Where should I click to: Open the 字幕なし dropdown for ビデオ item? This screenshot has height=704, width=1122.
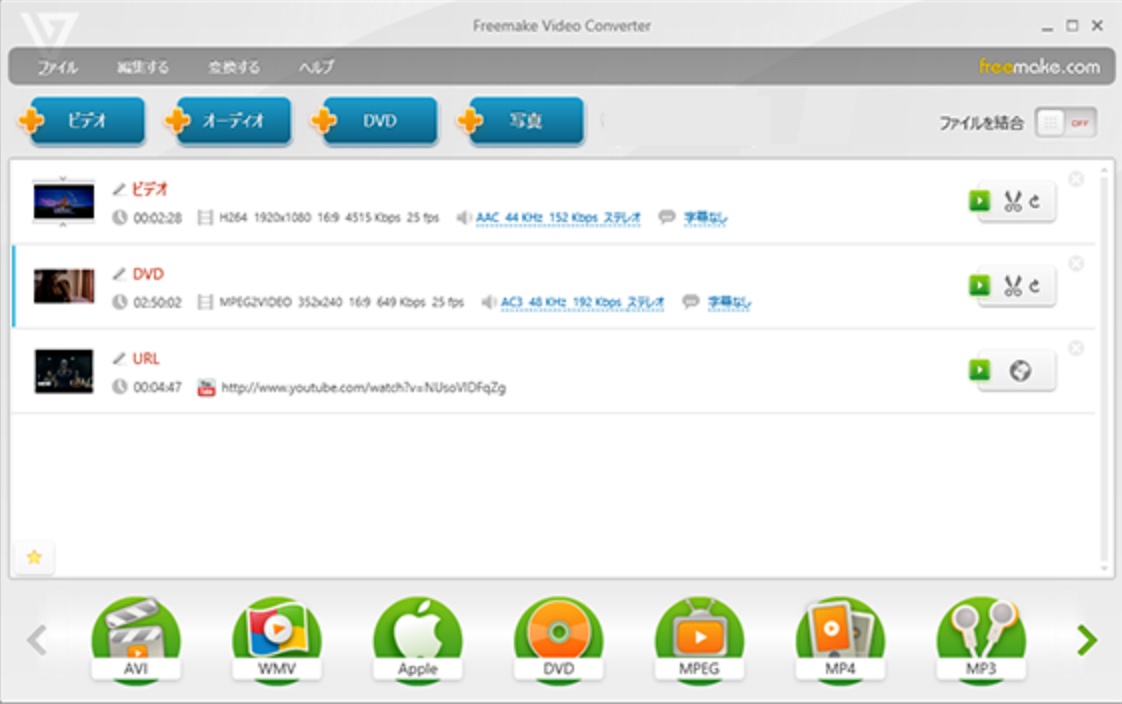(x=706, y=217)
